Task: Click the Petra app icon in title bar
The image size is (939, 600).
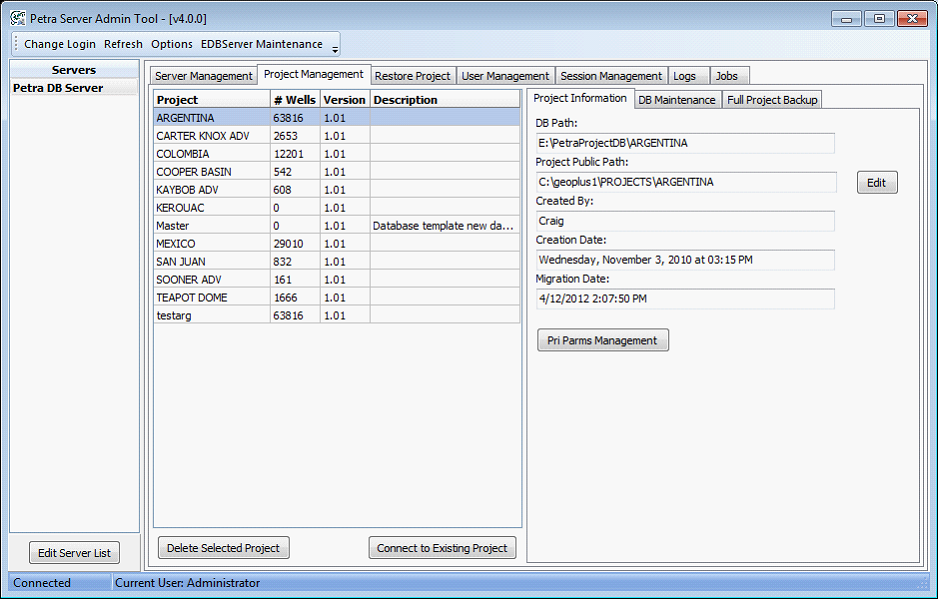Action: 17,18
